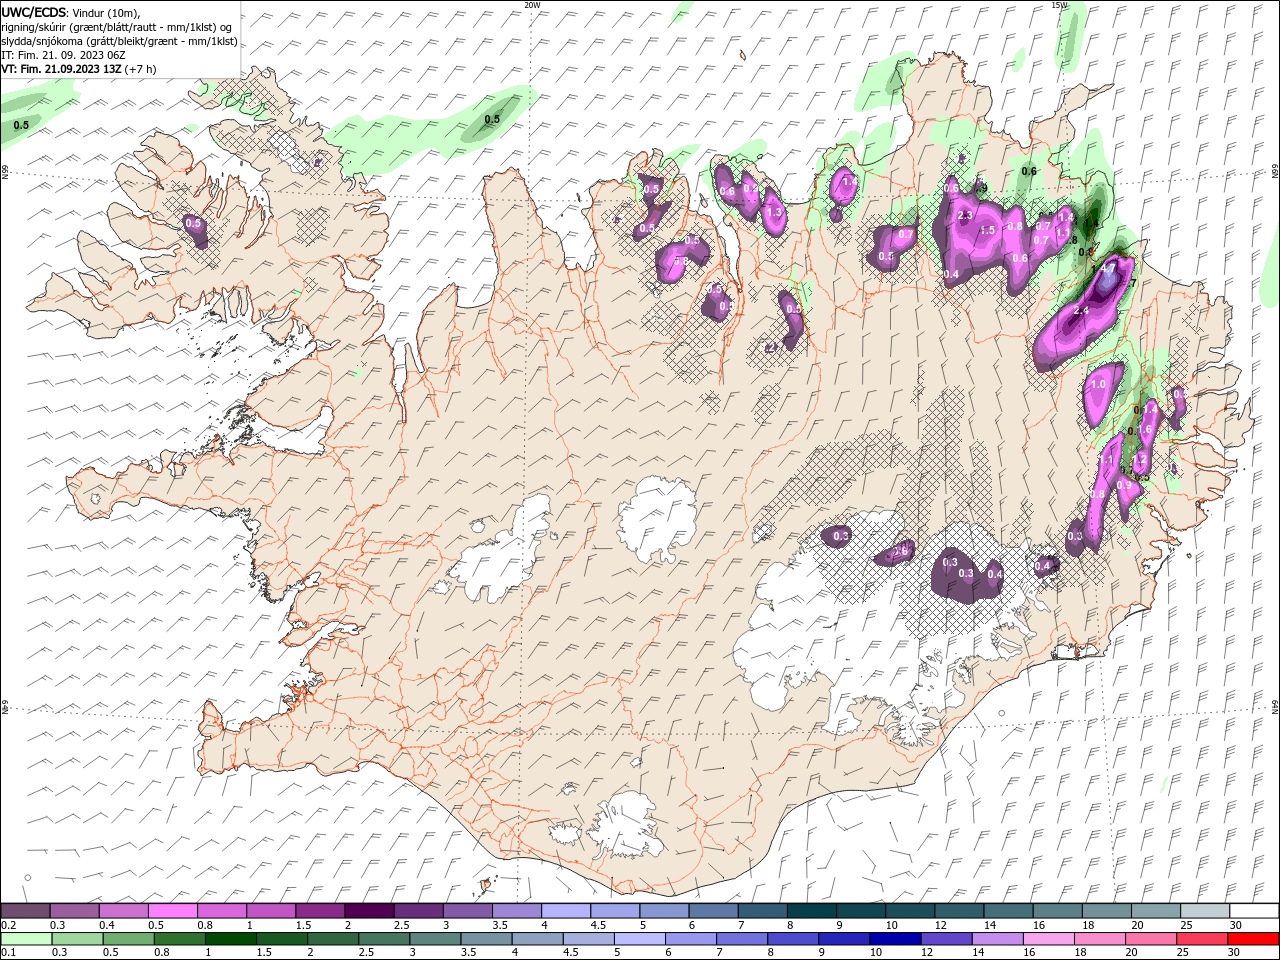Click the upper legend swatch between 0.2 and 0.3
This screenshot has width=1280, height=960.
pyautogui.click(x=26, y=911)
